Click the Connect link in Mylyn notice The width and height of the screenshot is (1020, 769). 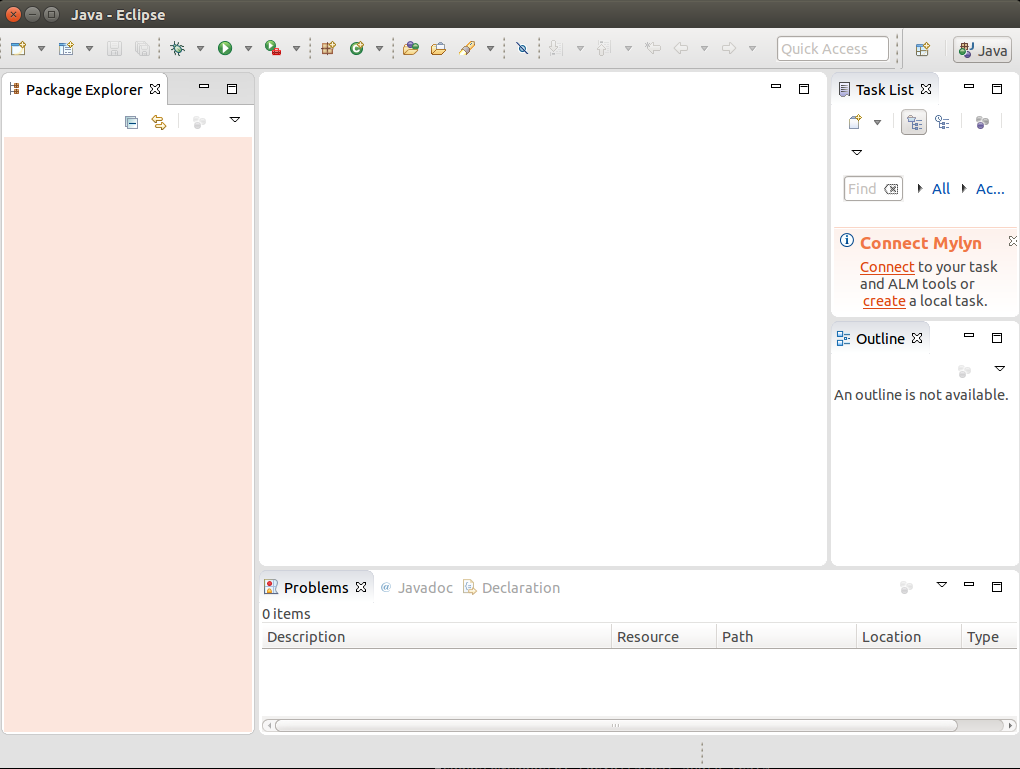pos(887,267)
